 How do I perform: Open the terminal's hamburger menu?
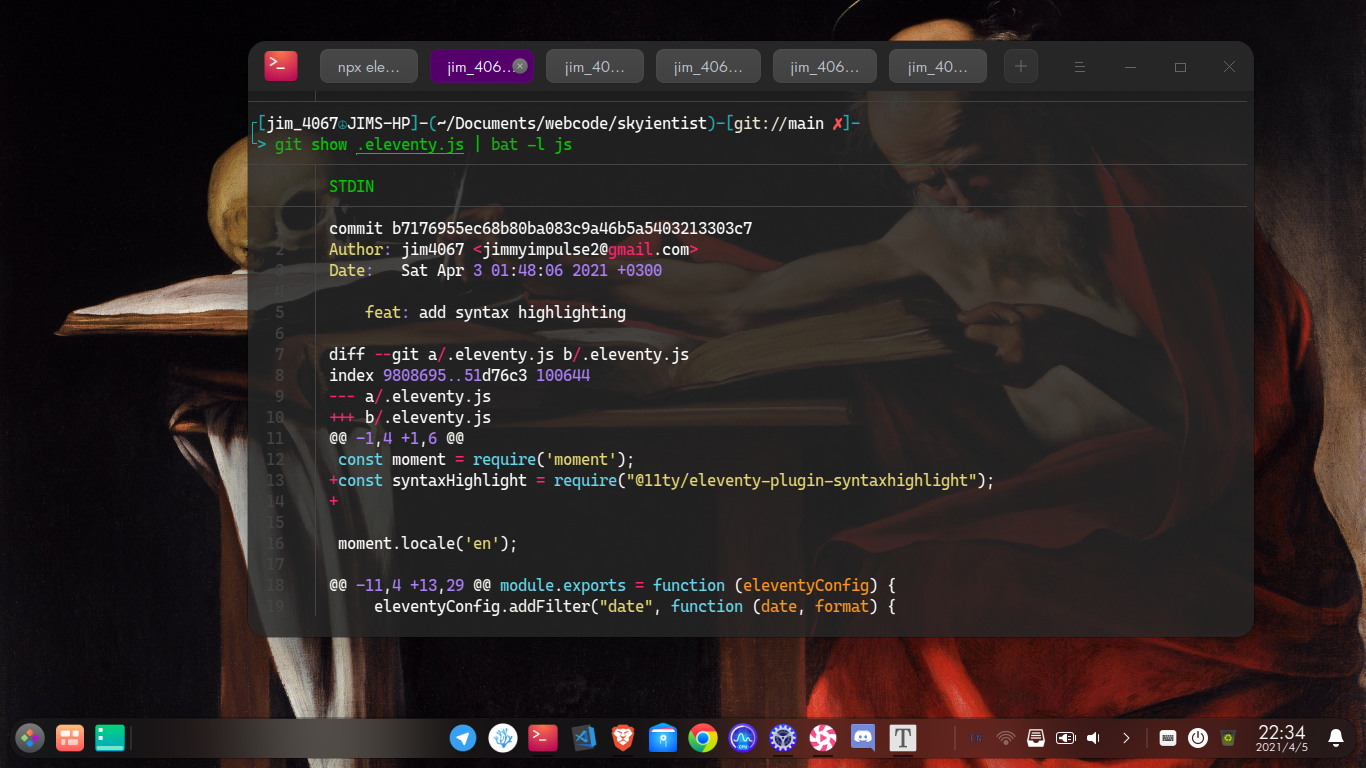pyautogui.click(x=1079, y=66)
